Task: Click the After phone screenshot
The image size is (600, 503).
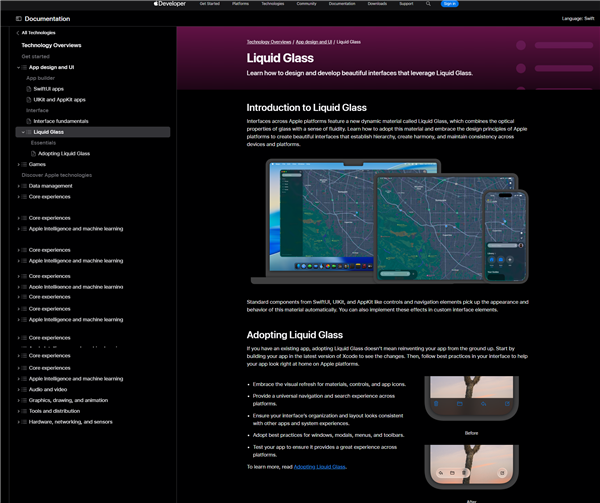Action: [x=471, y=467]
